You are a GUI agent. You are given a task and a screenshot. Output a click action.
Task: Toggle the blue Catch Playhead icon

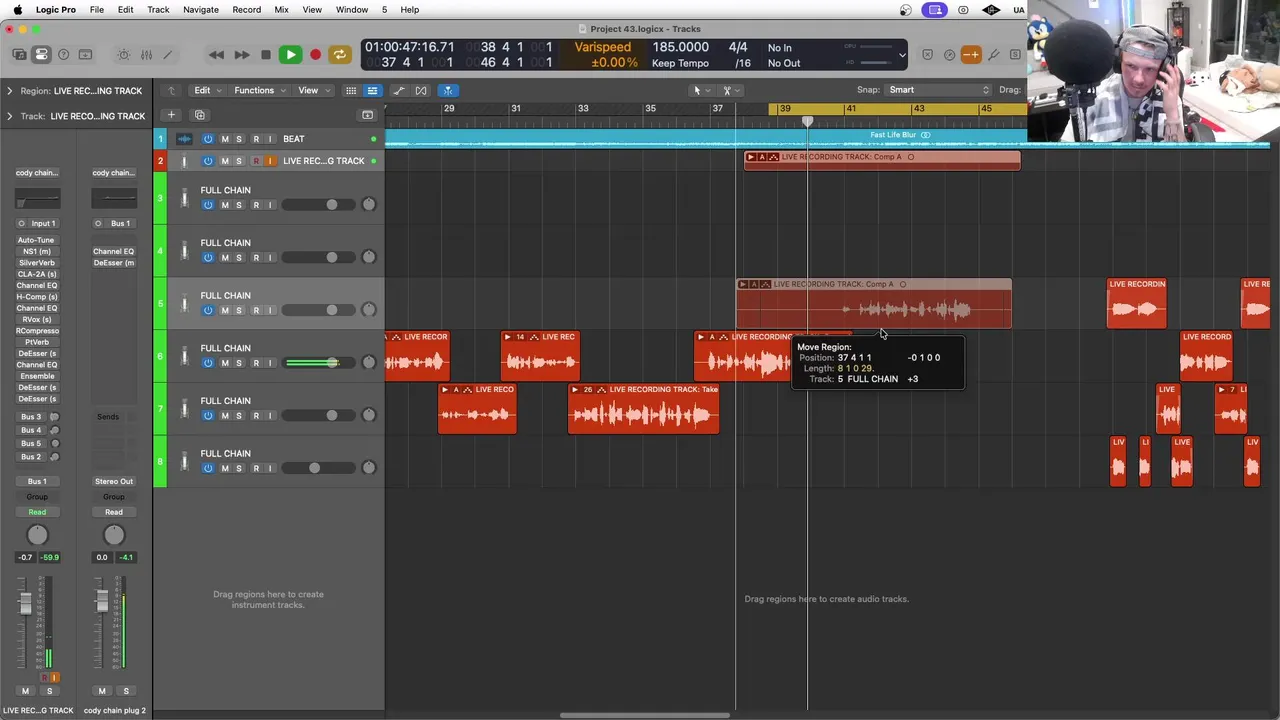click(x=448, y=90)
